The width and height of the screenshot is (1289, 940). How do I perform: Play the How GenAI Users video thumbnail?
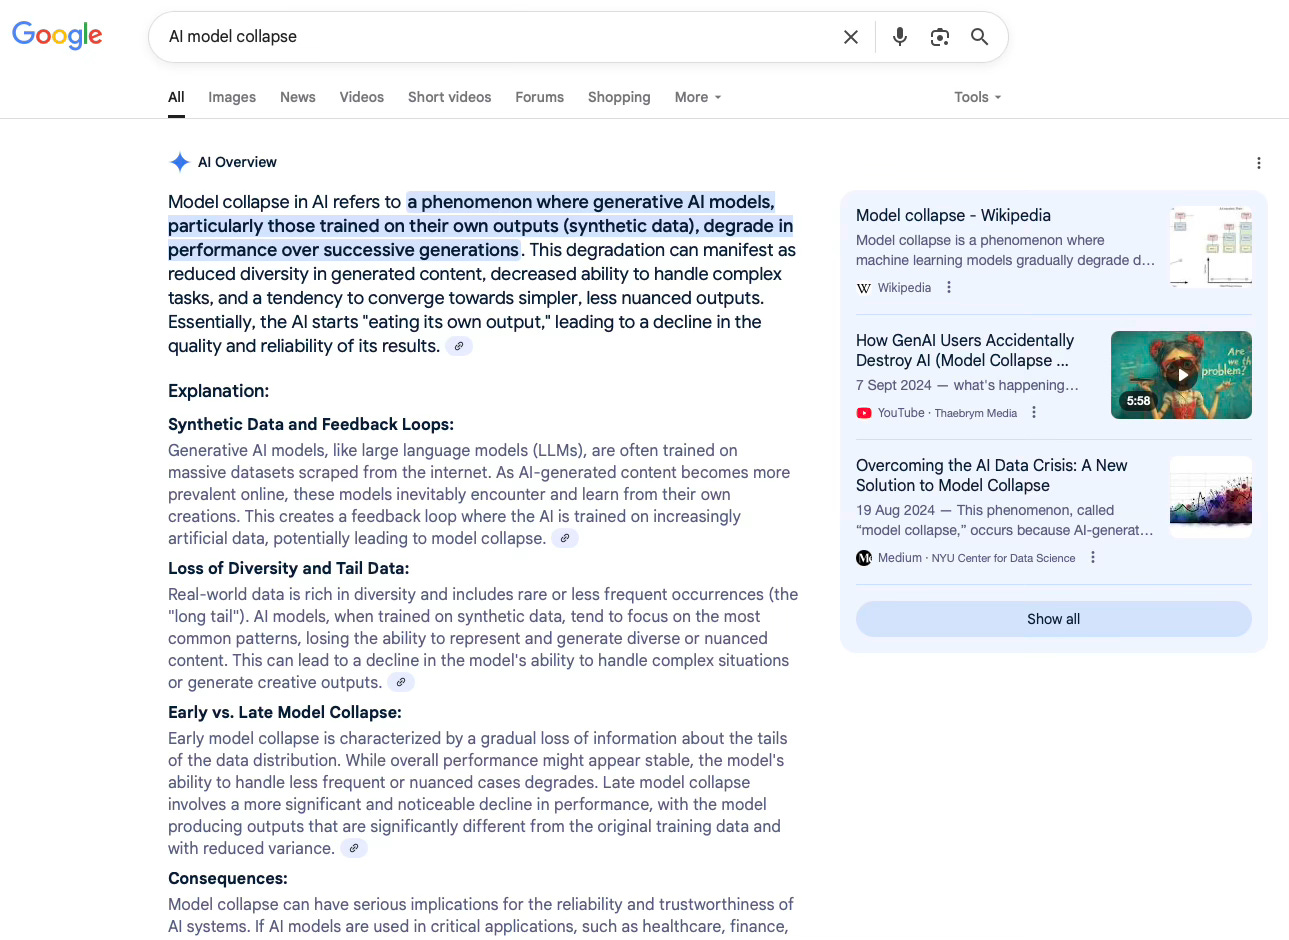[x=1181, y=375]
